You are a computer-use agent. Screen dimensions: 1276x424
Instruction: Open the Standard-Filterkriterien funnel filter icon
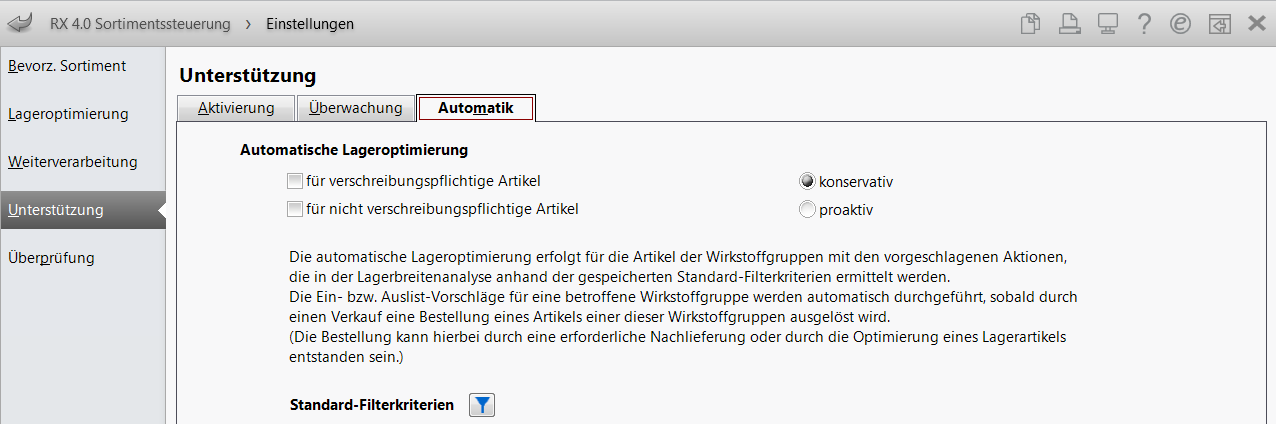[482, 405]
